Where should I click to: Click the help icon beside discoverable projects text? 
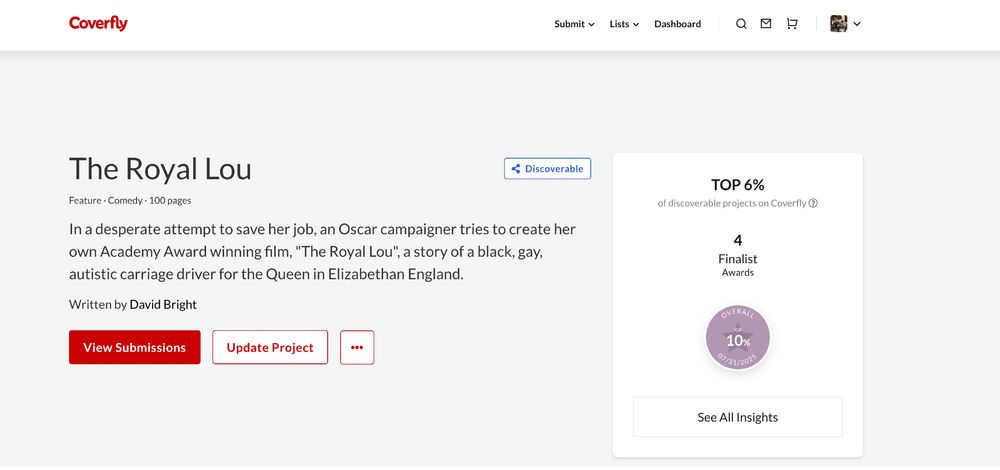[x=813, y=203]
